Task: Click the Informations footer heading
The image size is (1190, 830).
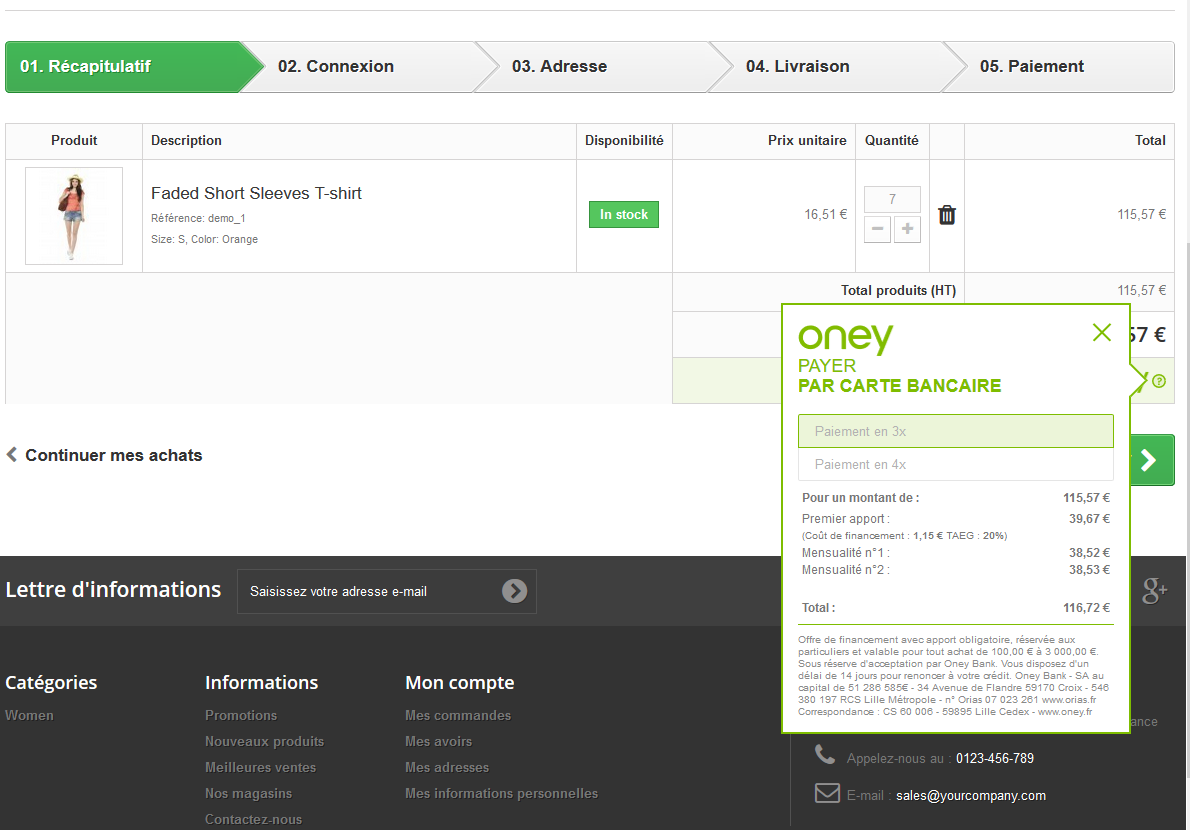Action: point(262,683)
